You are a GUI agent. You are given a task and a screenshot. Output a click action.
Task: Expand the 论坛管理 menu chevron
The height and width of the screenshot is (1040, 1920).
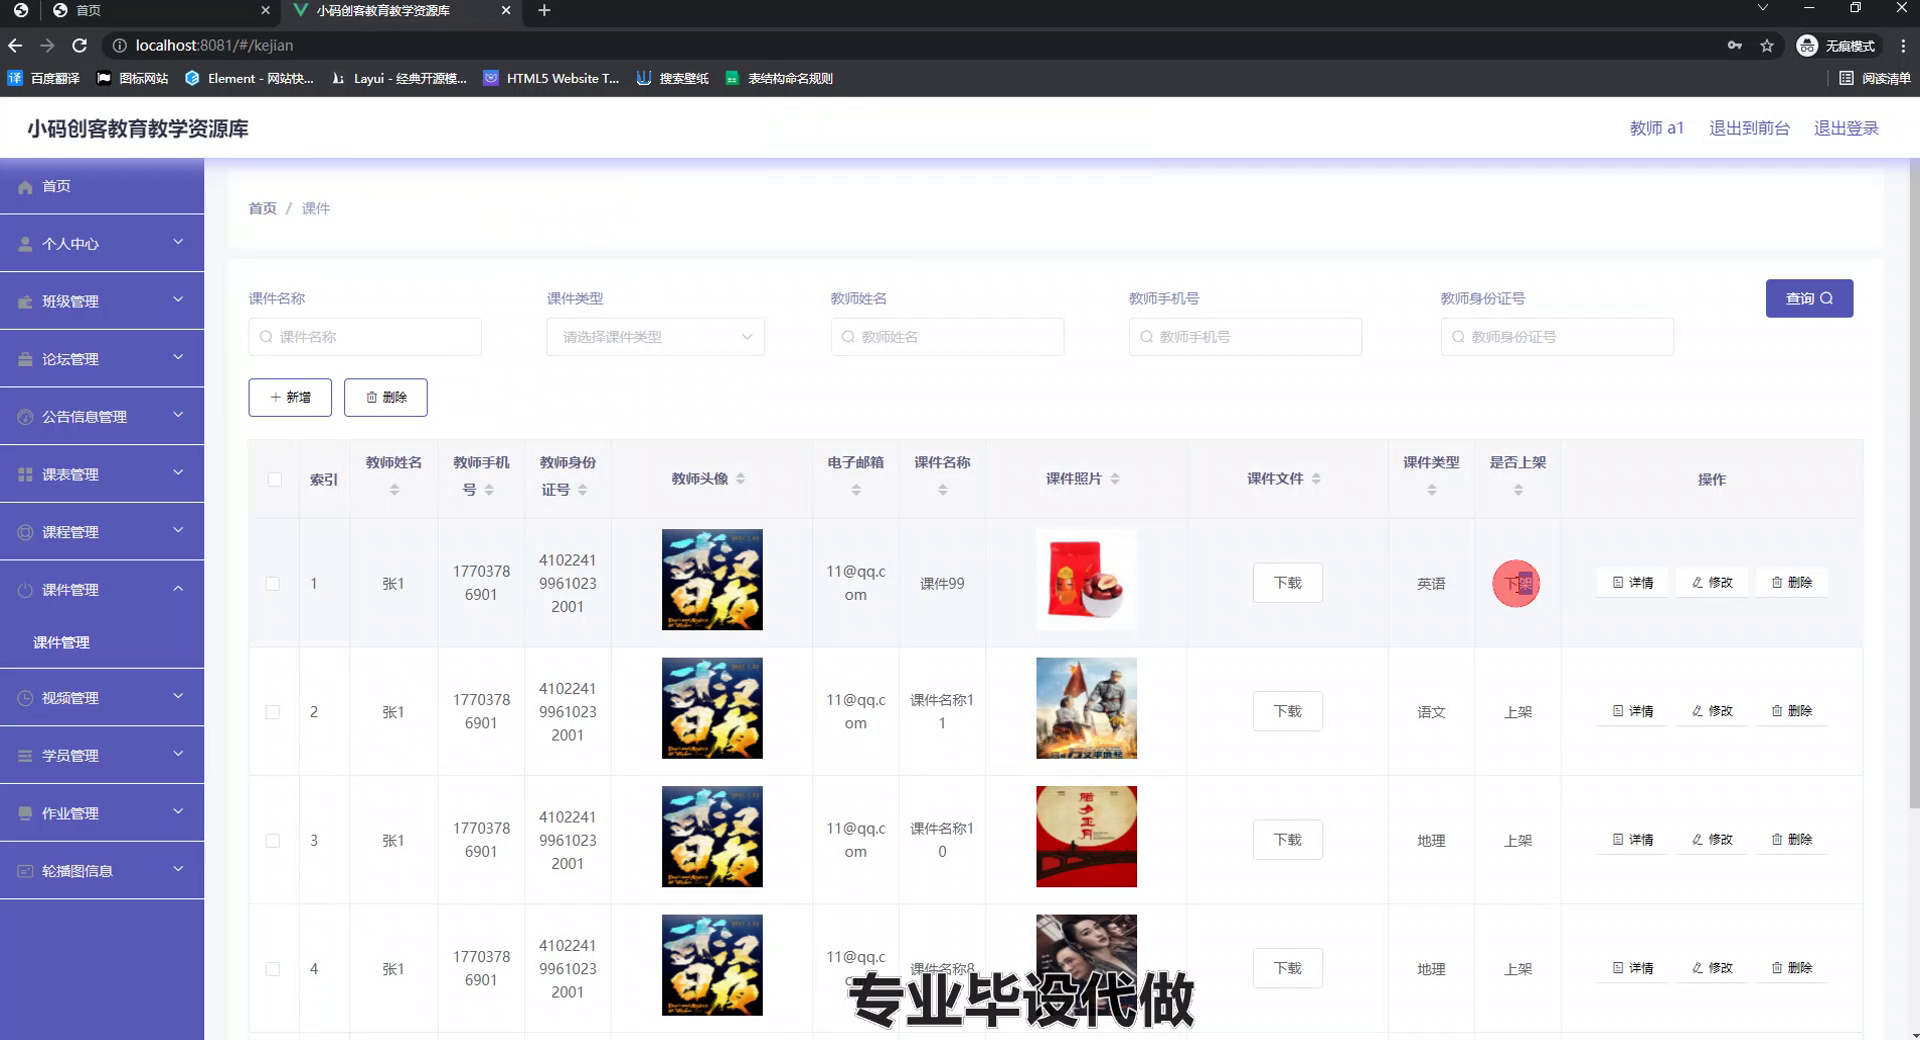tap(178, 358)
